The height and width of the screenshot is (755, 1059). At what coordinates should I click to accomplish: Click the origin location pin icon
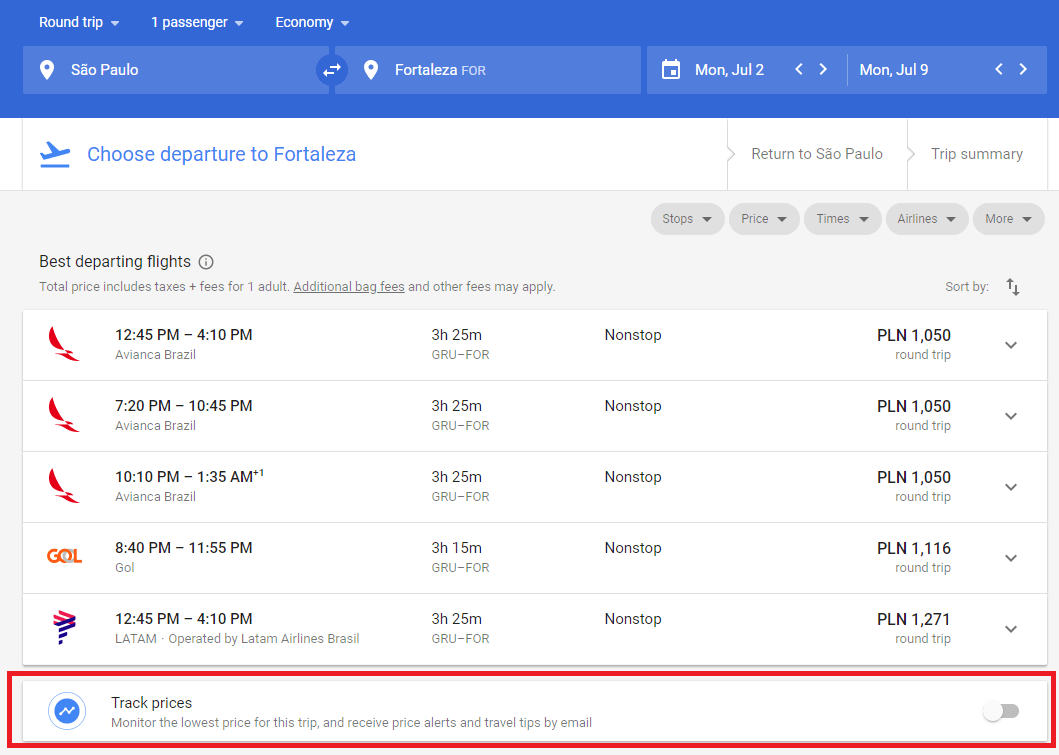click(47, 70)
